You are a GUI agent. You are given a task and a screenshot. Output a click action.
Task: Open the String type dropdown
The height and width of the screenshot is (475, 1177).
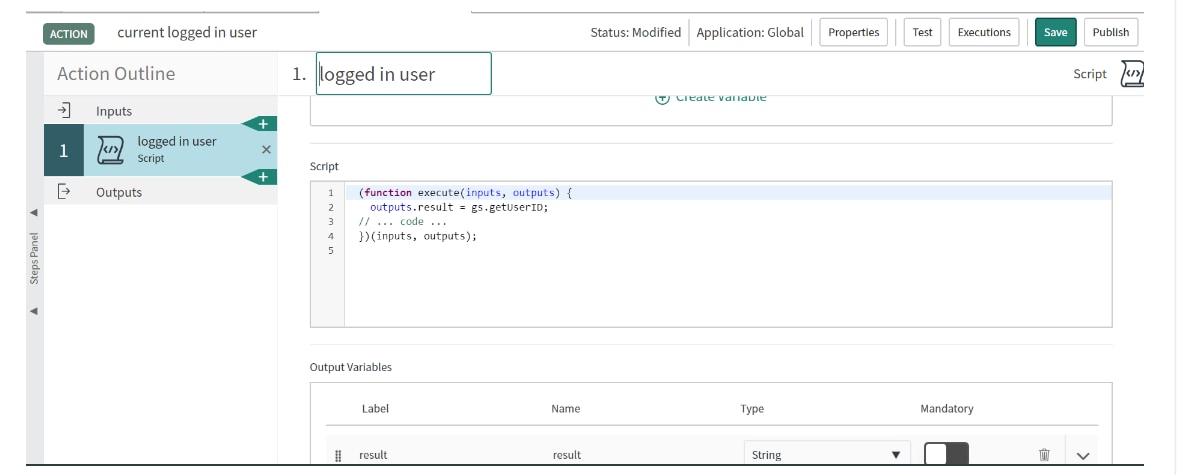tap(827, 455)
